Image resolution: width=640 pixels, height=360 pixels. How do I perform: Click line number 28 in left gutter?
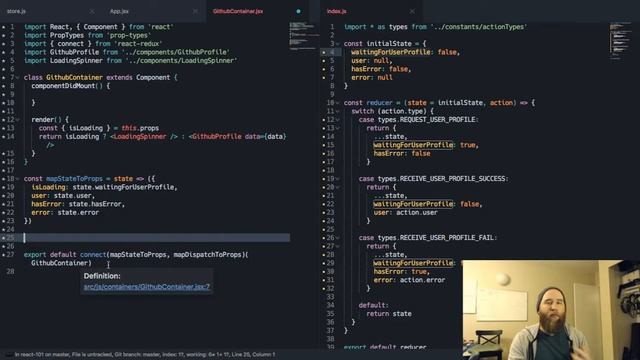(10, 271)
